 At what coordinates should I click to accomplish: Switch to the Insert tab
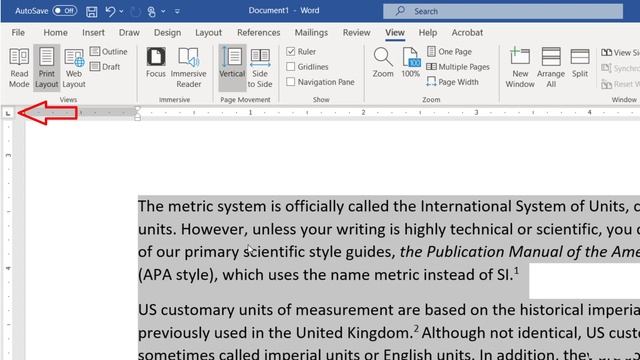tap(93, 32)
